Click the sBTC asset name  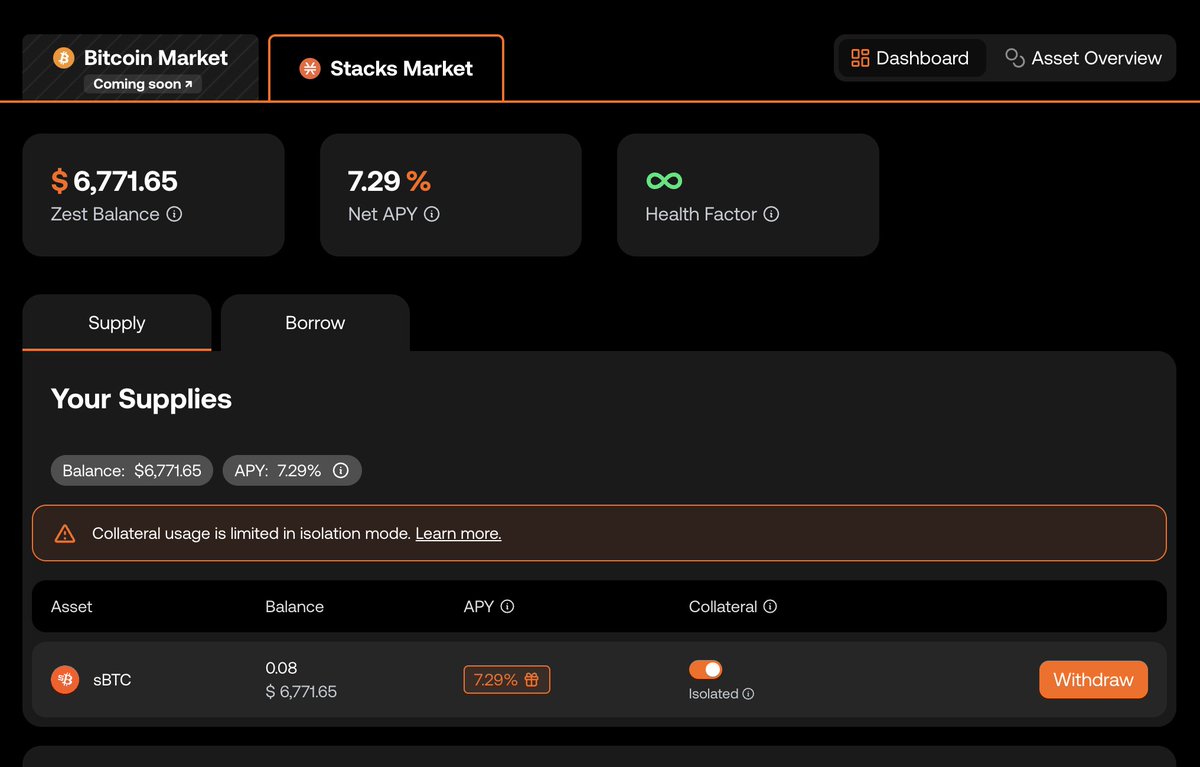pos(110,680)
